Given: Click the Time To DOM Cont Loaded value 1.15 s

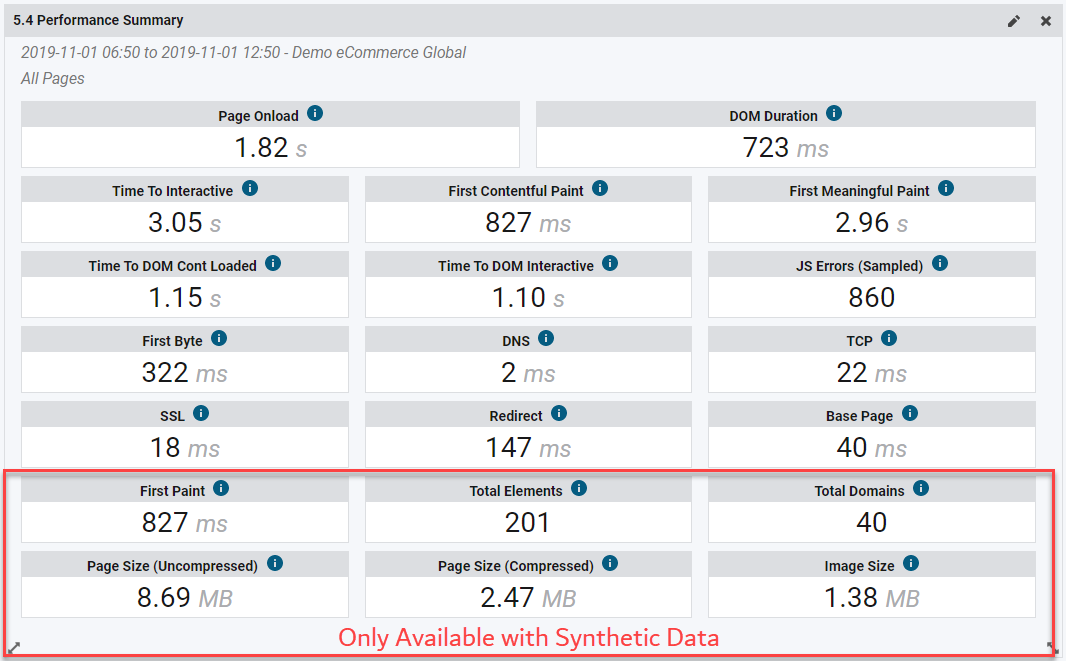Looking at the screenshot, I should pos(185,297).
